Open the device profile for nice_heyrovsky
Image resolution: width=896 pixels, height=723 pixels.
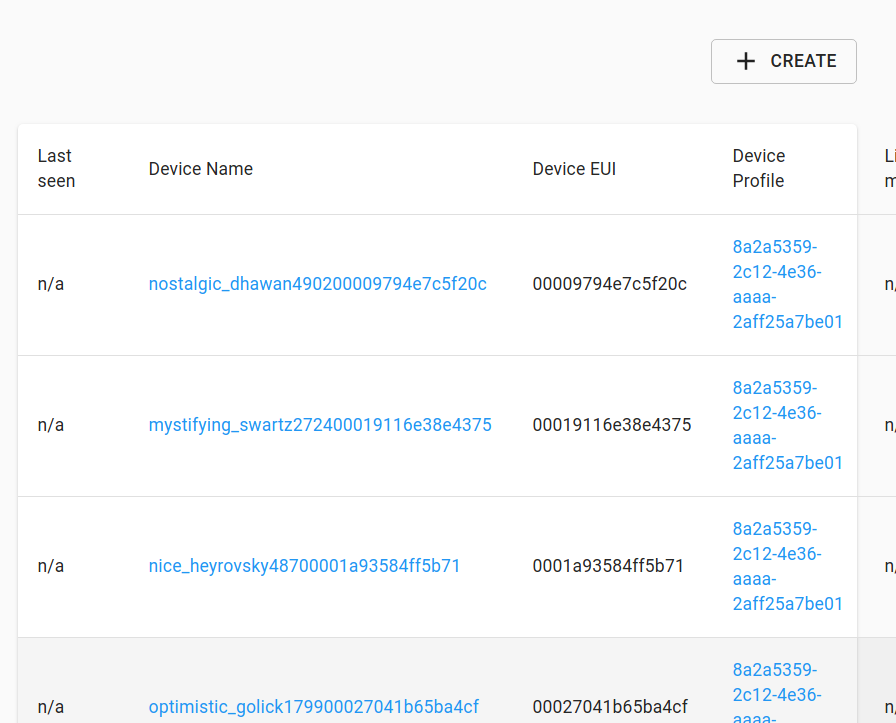pos(785,566)
